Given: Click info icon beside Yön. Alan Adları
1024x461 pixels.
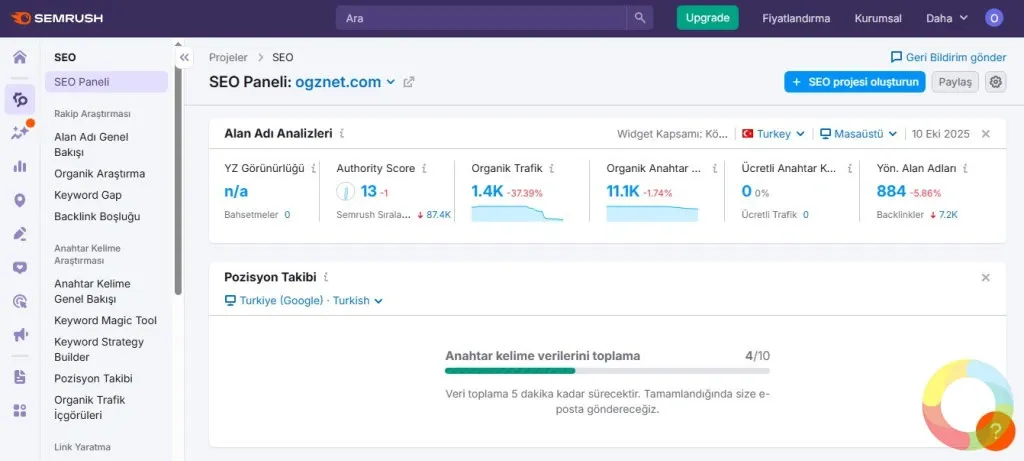Looking at the screenshot, I should (965, 168).
